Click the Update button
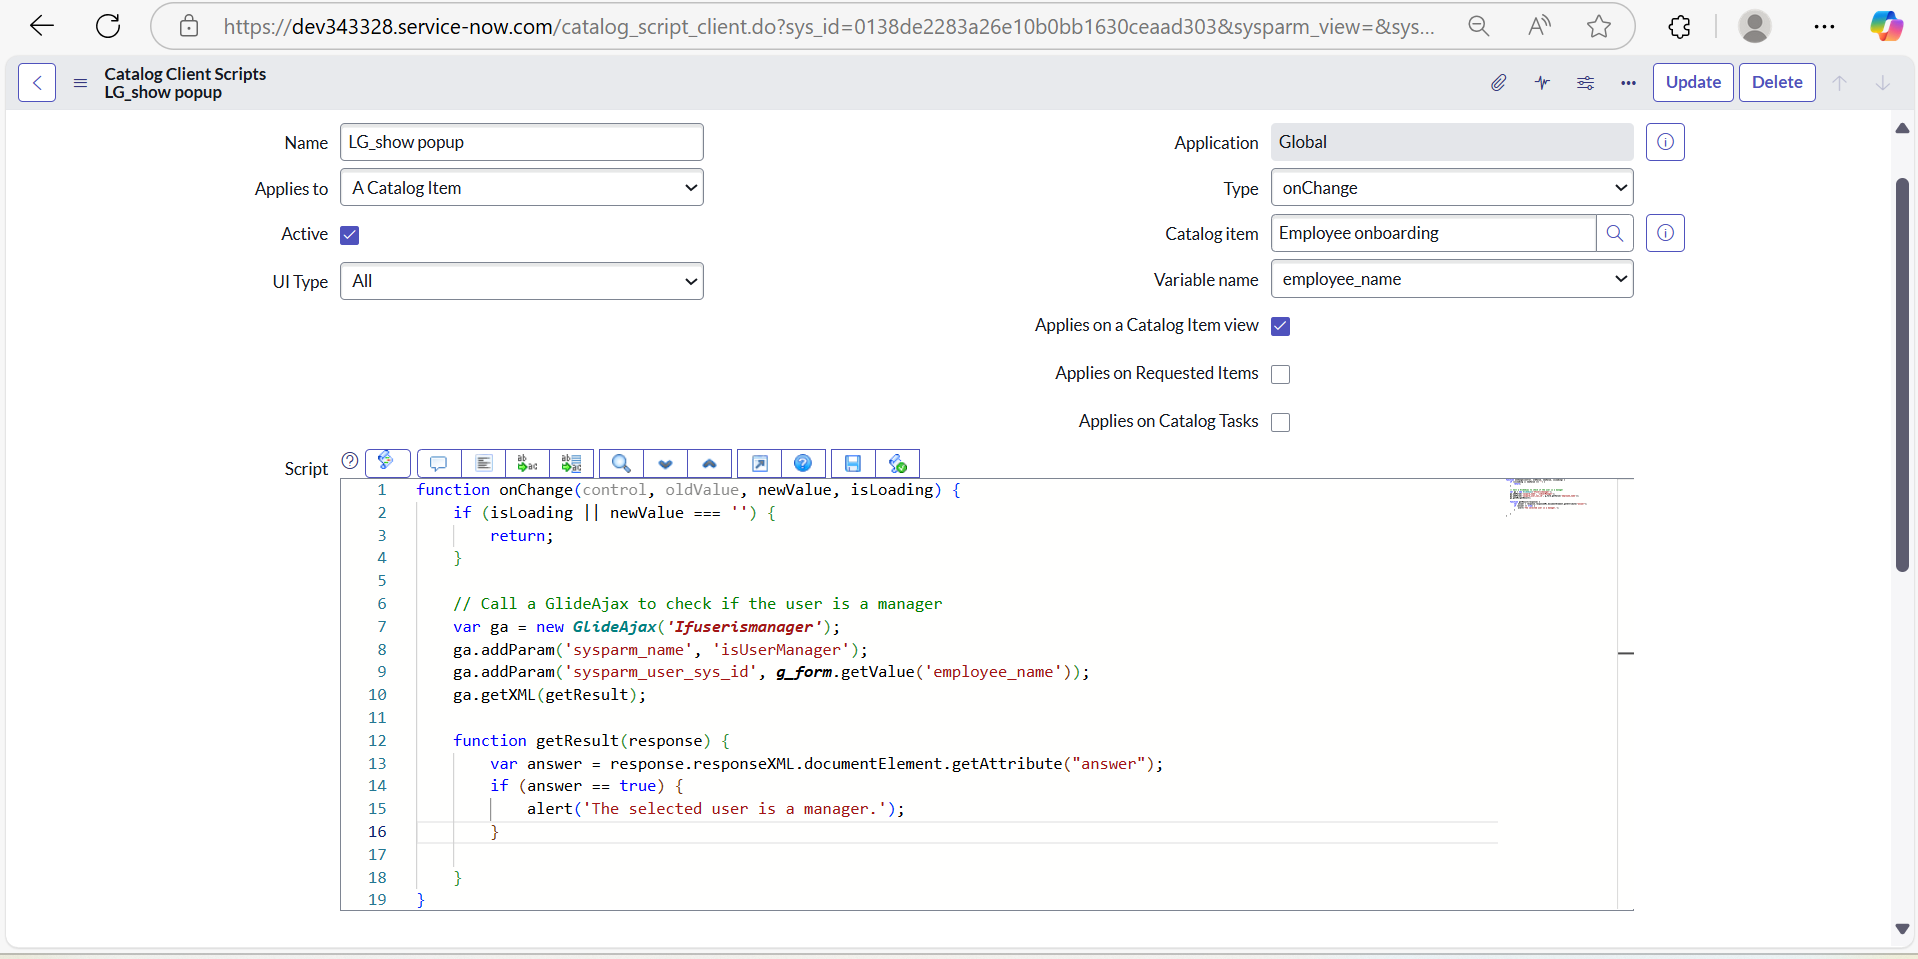Screen dimensions: 1918x959 1692,82
